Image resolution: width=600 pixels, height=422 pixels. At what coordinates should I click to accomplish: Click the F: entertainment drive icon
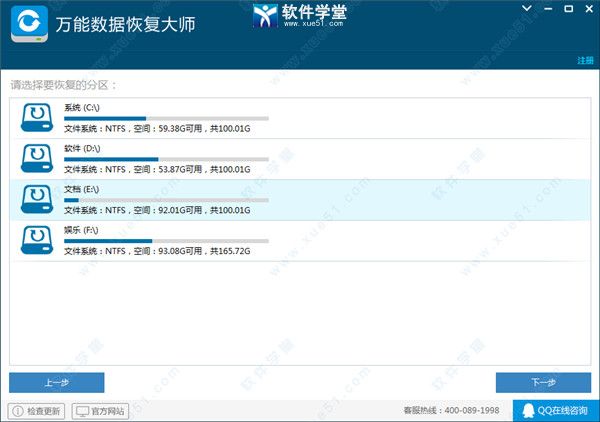pos(37,239)
